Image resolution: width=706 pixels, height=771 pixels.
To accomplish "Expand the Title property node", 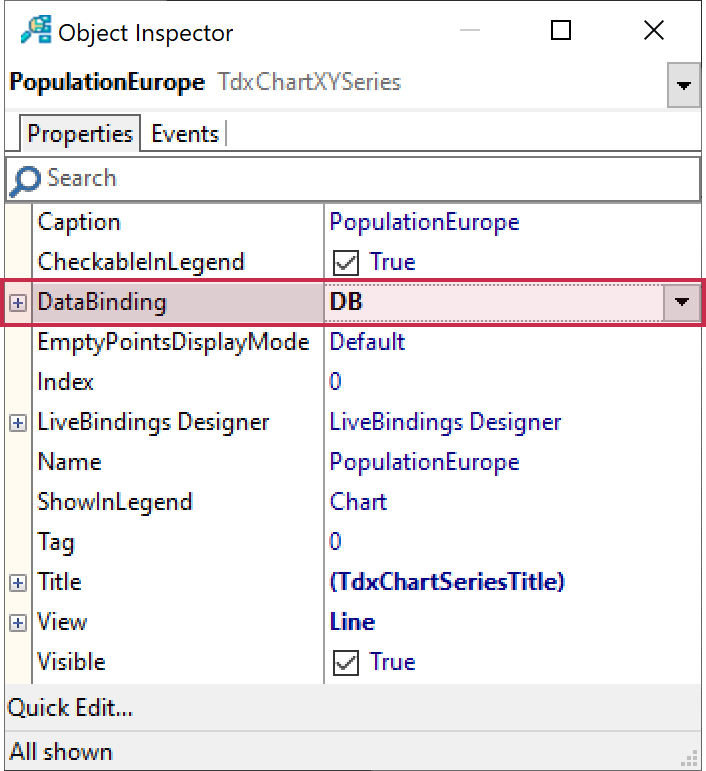I will 18,582.
